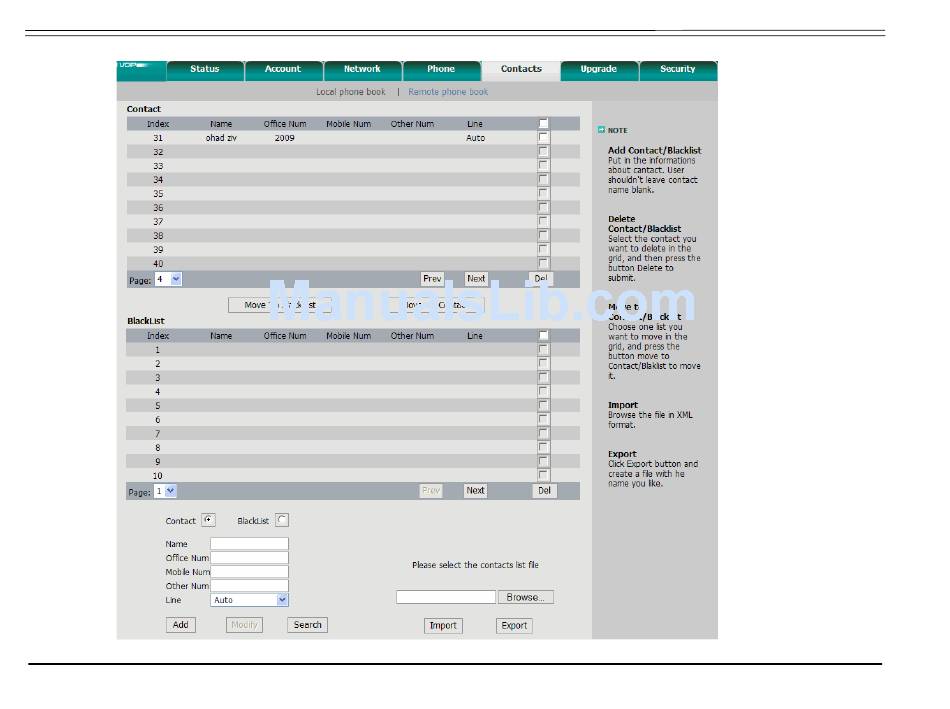
Task: Click the NOTE arrow icon
Action: point(601,130)
